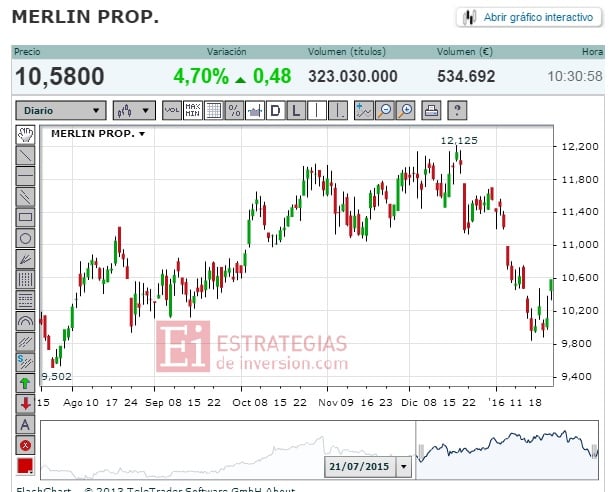Image resolution: width=609 pixels, height=492 pixels.
Task: Open the 21/07/2015 date dropdown arrow
Action: point(404,466)
